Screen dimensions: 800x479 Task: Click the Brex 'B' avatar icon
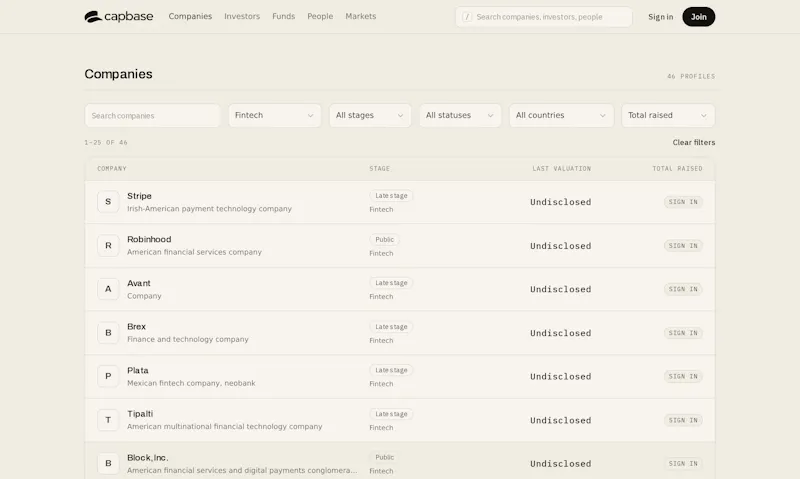pos(108,333)
